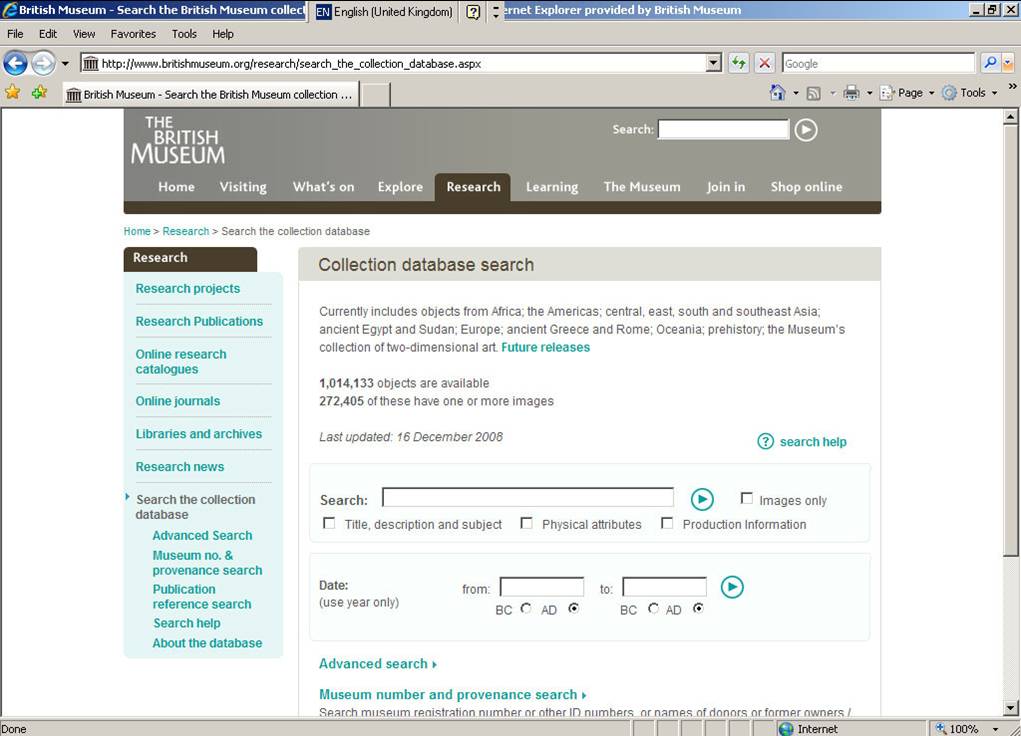The image size is (1021, 736).
Task: Run the date range search play button
Action: click(x=732, y=587)
